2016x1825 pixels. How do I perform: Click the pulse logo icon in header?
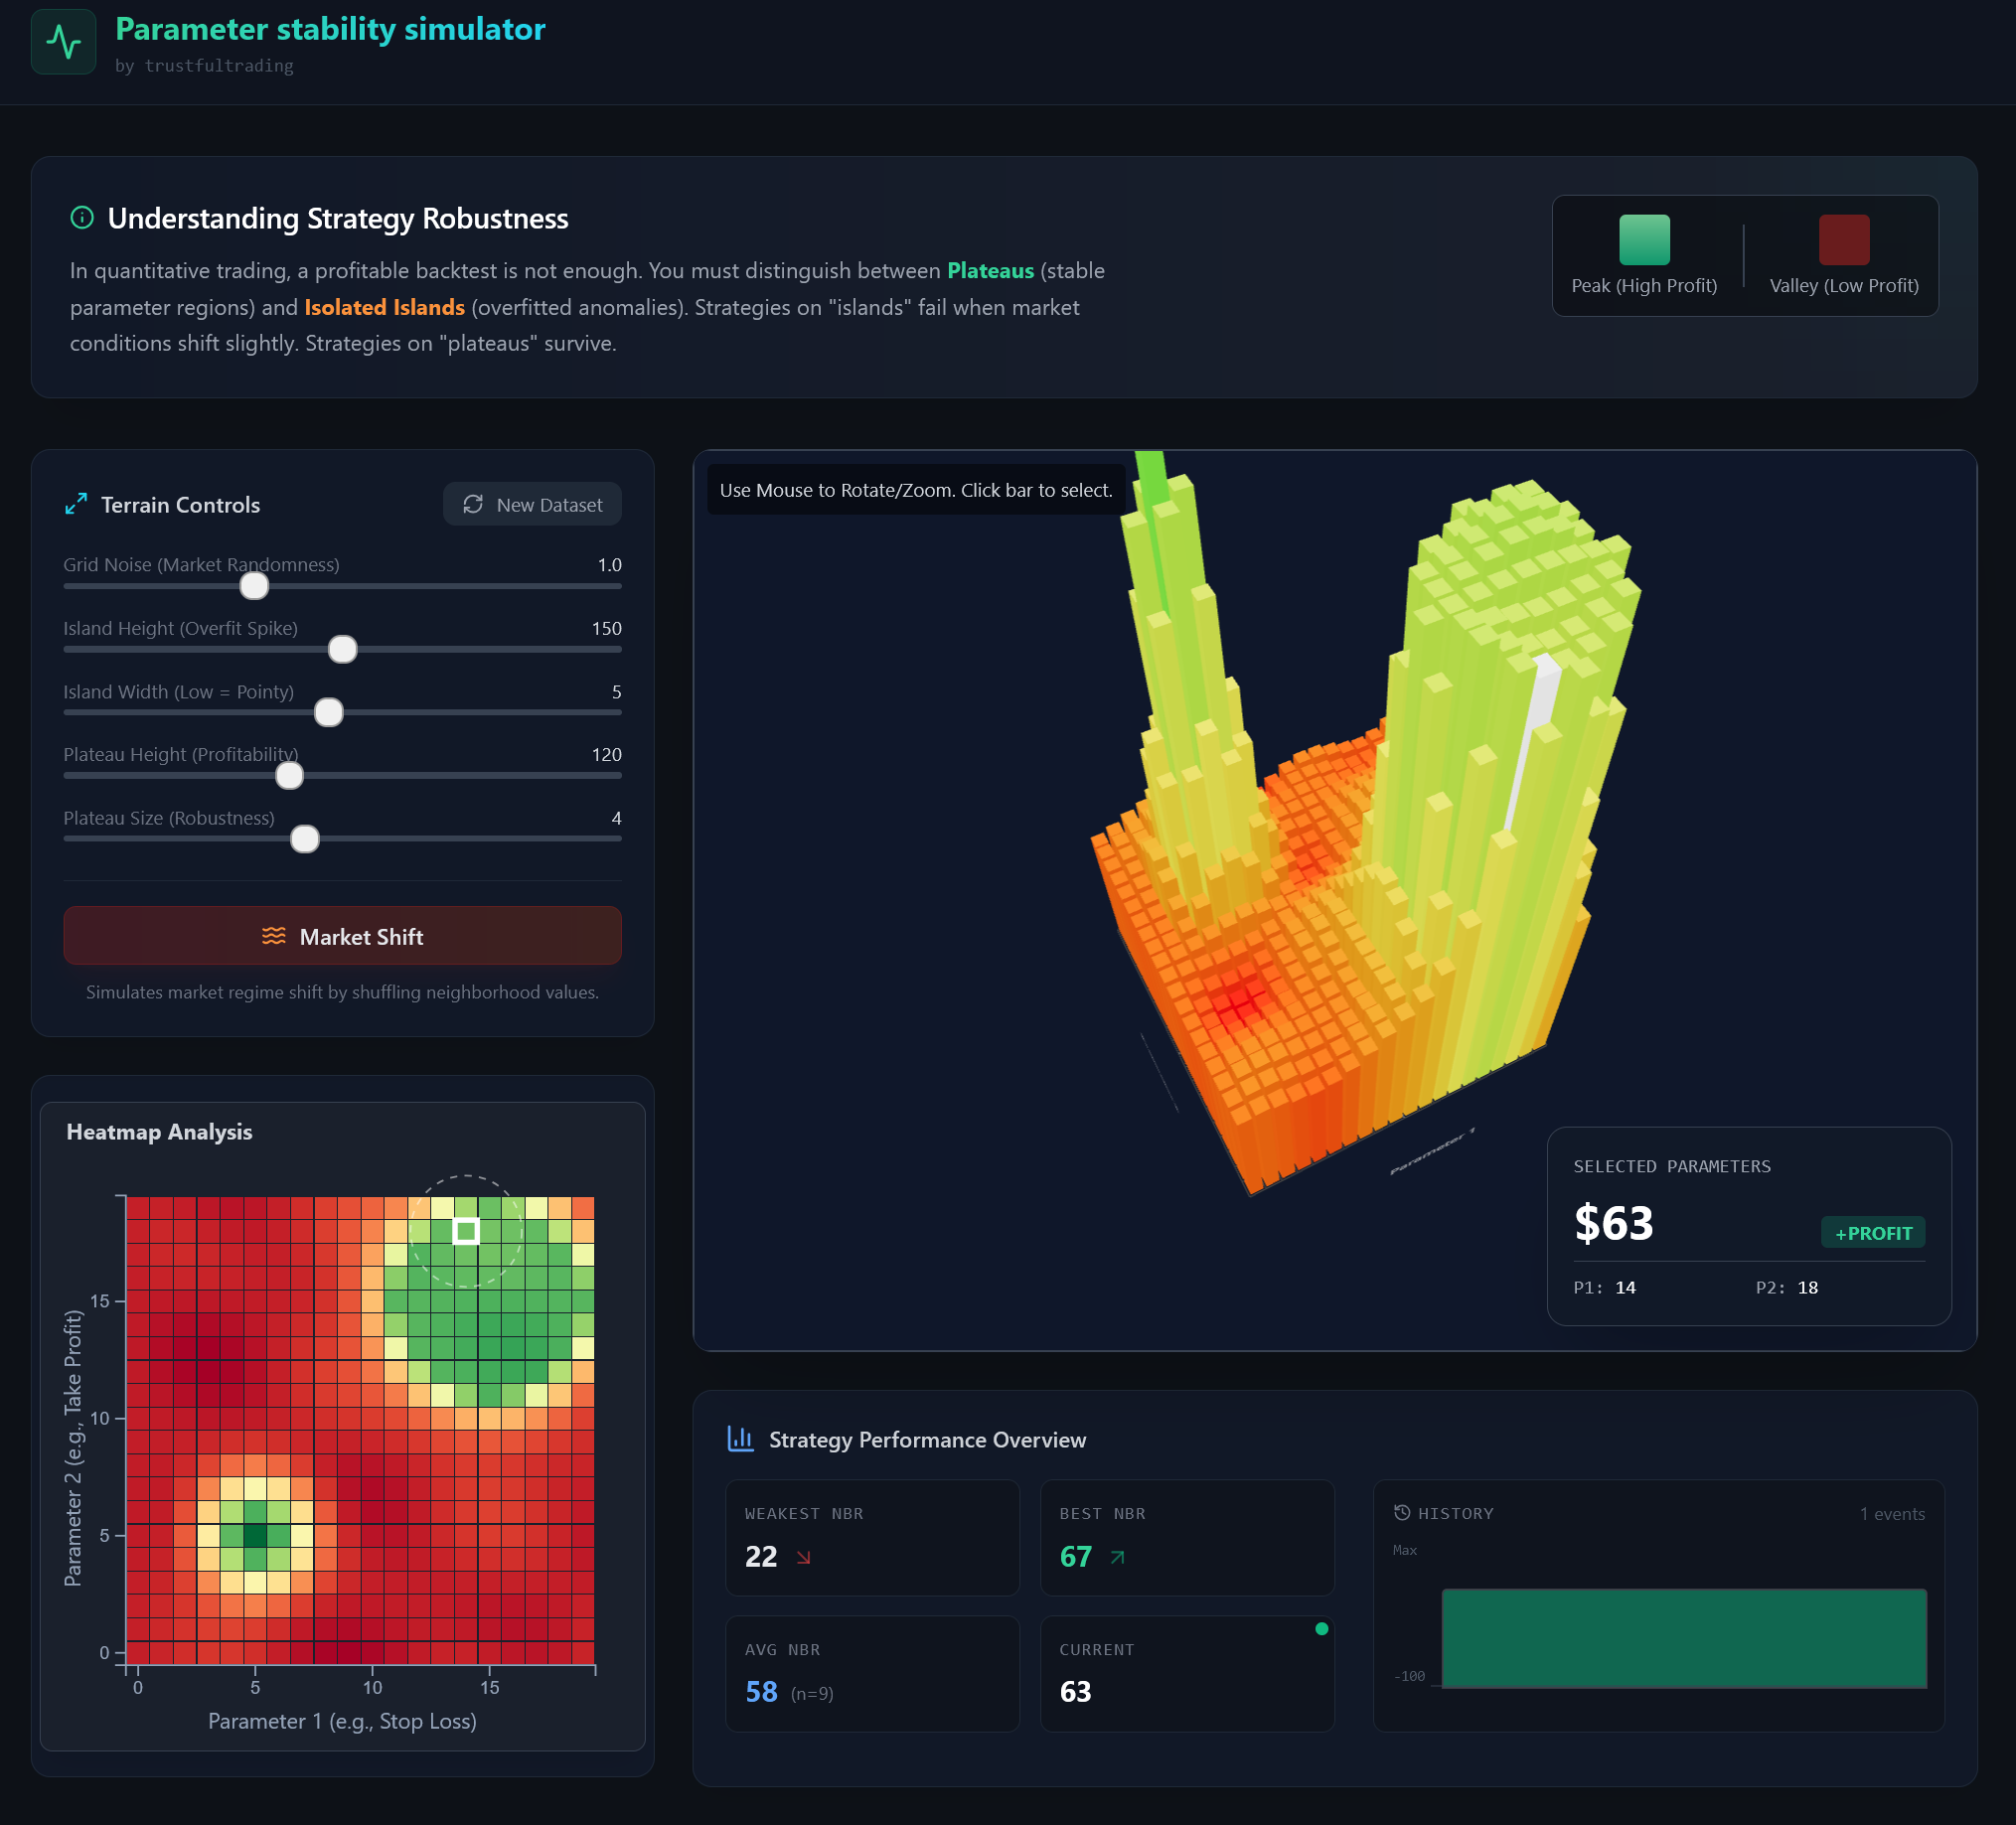click(63, 42)
